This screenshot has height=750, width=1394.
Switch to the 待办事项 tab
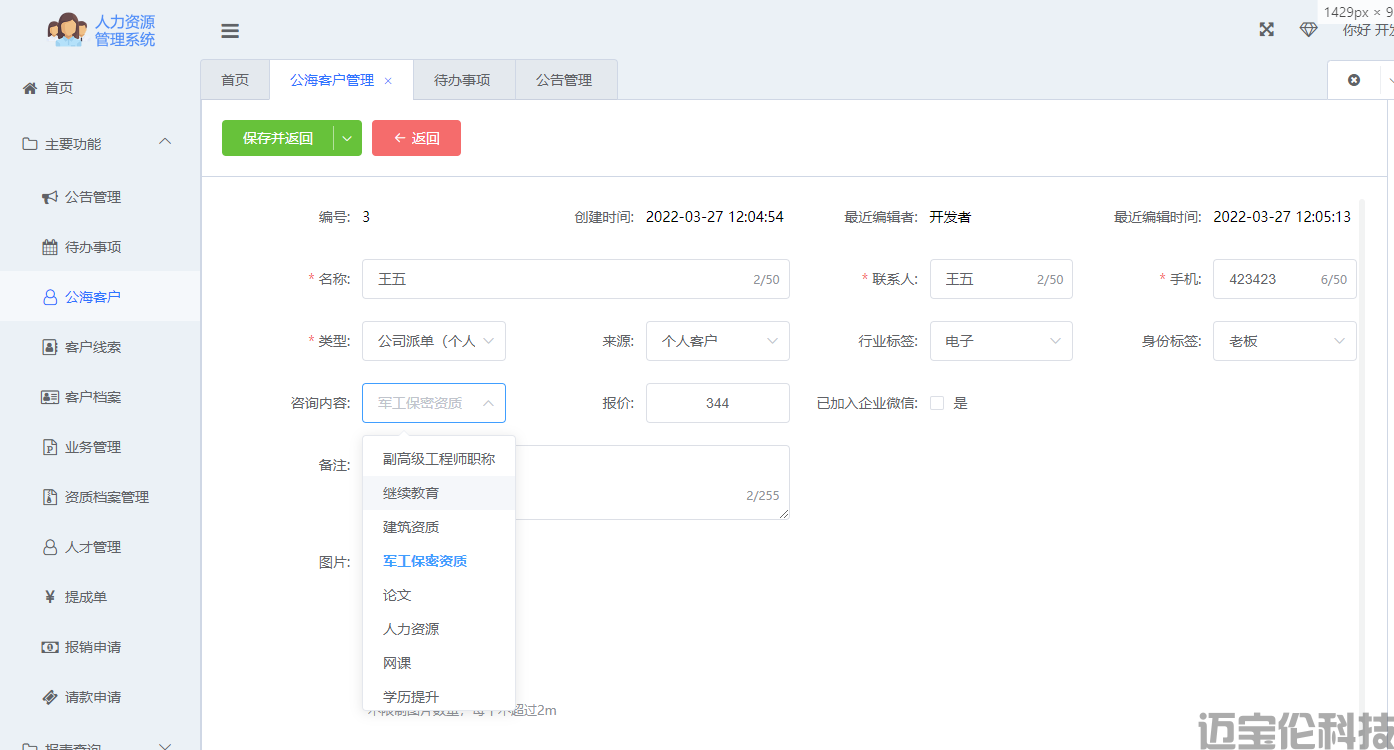pyautogui.click(x=462, y=80)
